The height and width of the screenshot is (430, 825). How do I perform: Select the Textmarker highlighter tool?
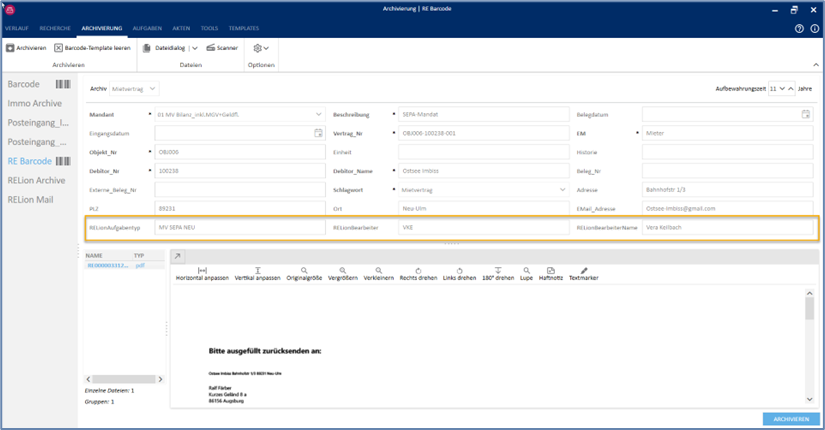583,274
